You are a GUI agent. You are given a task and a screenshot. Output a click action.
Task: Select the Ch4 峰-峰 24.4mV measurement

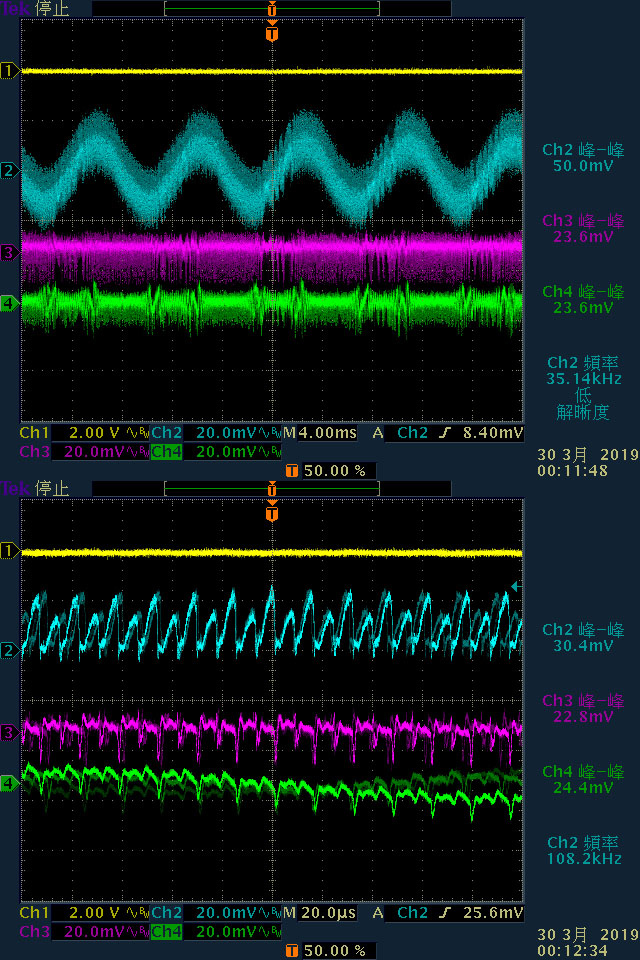tap(583, 779)
